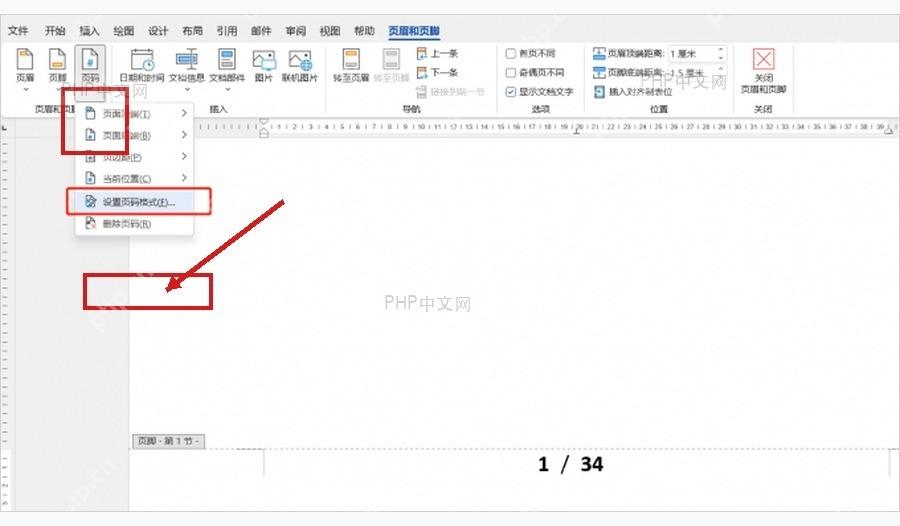Jump to 上一条 previous section
The height and width of the screenshot is (526, 900).
coord(437,54)
